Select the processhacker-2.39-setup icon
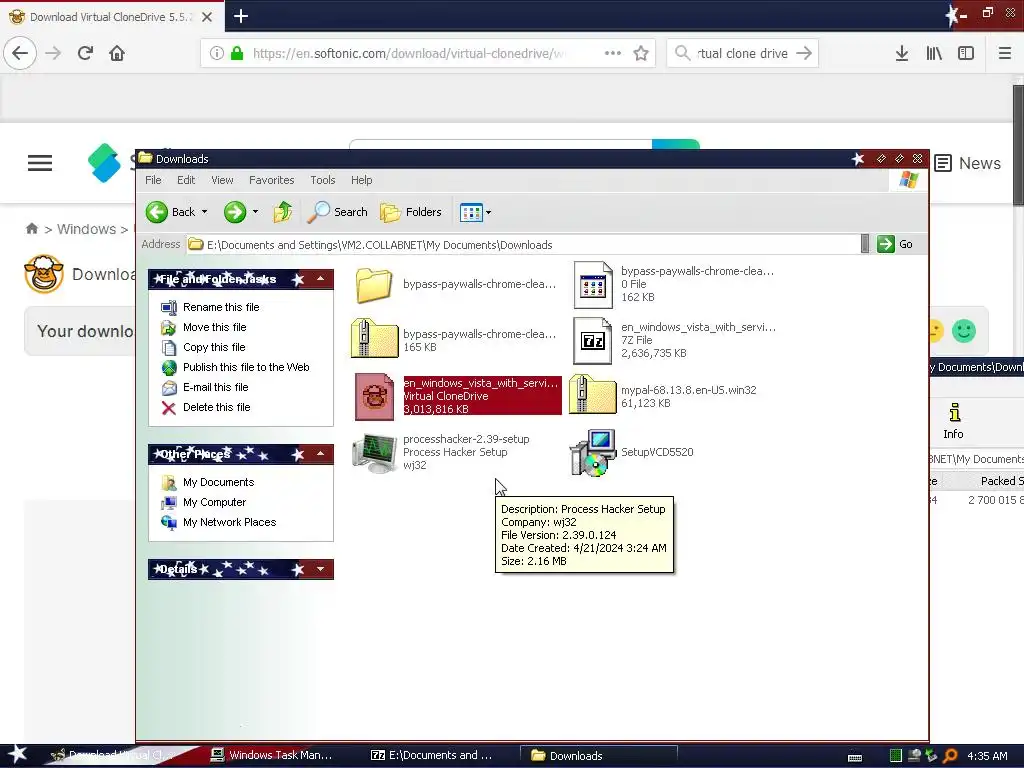Screen dimensions: 1024x768 point(374,453)
